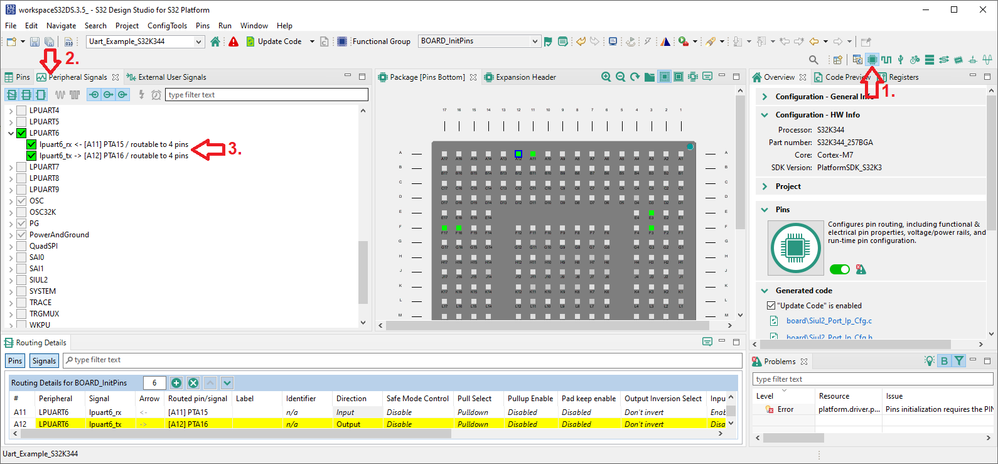Viewport: 998px width, 464px height.
Task: Add a new routing row with plus icon
Action: (x=176, y=383)
